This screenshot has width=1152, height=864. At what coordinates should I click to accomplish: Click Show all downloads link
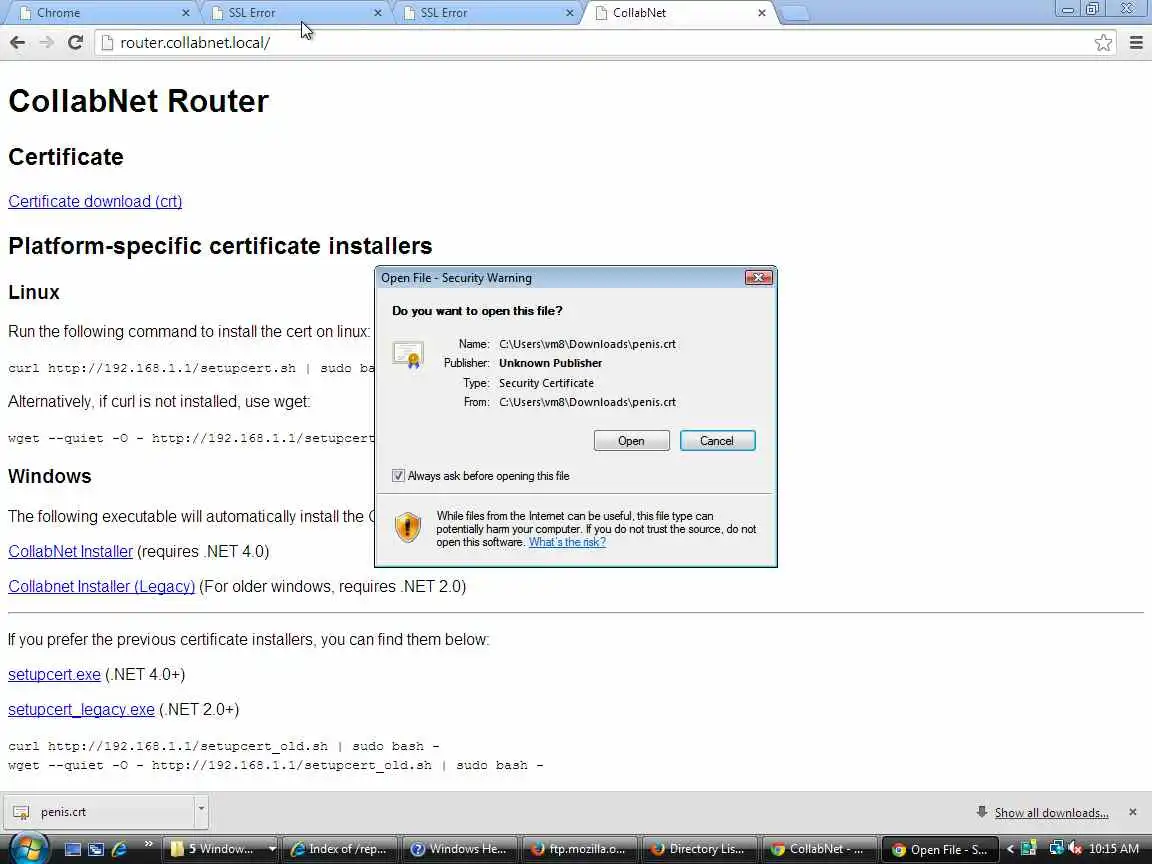point(1051,813)
